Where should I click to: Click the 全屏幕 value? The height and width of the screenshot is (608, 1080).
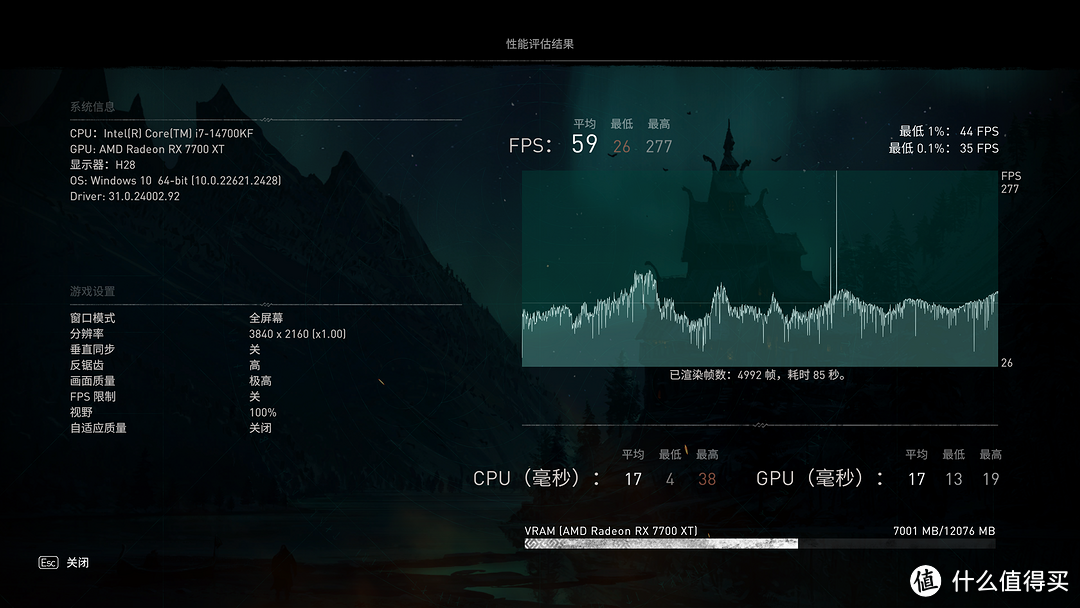click(x=266, y=318)
